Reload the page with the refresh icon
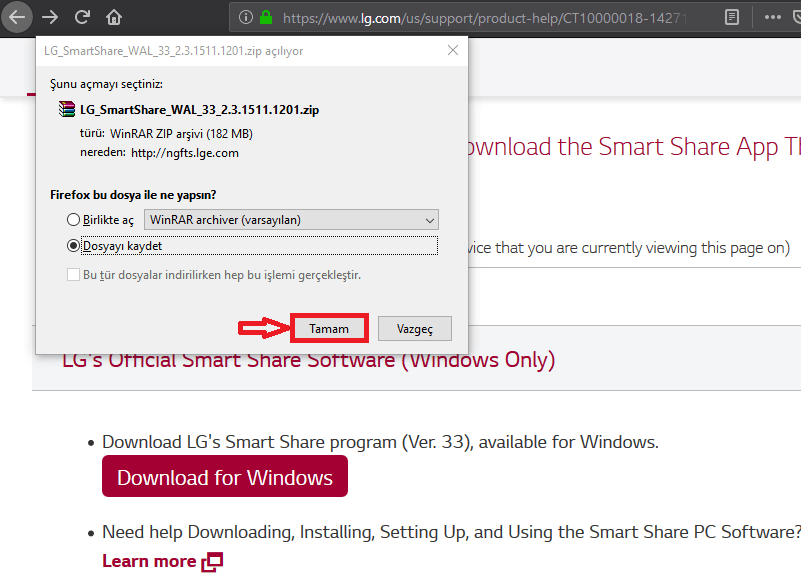 (82, 17)
